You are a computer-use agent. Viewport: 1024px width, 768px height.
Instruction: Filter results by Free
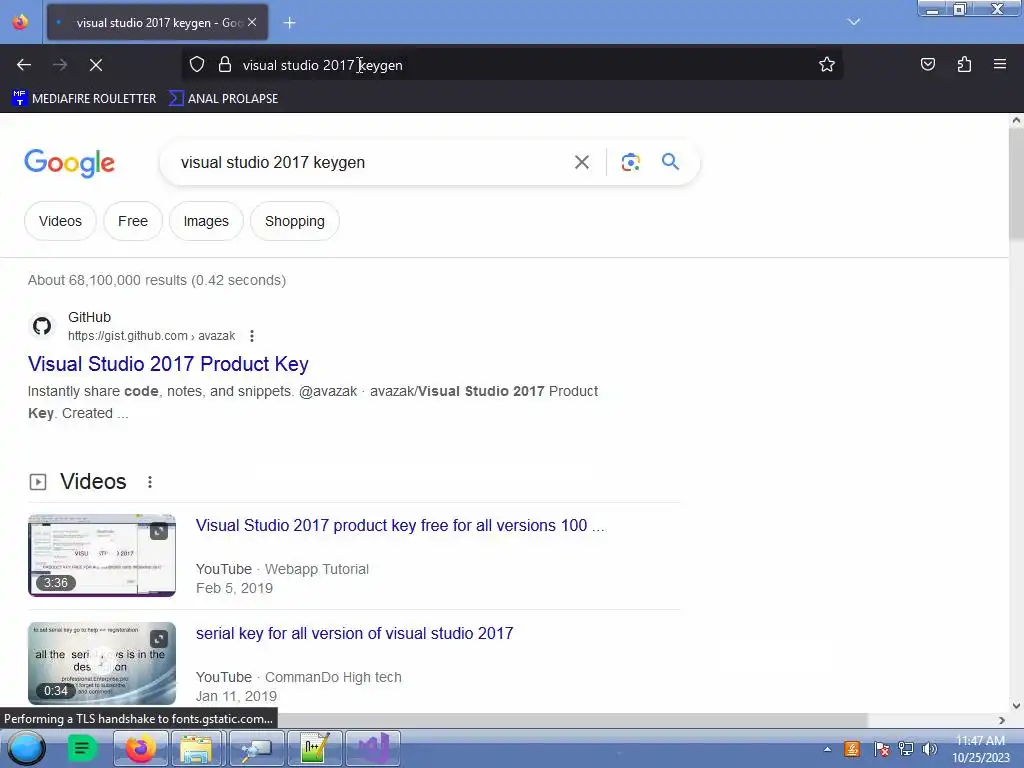[x=133, y=221]
